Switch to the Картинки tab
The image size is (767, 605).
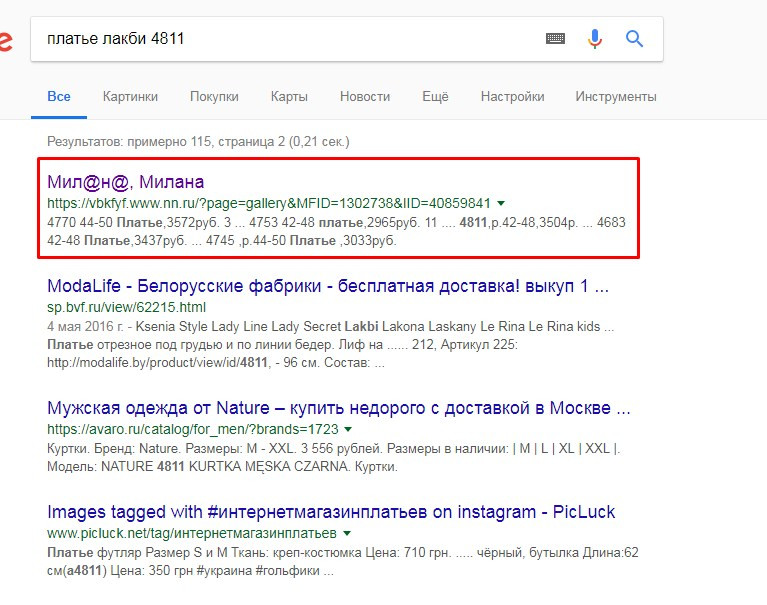point(130,96)
